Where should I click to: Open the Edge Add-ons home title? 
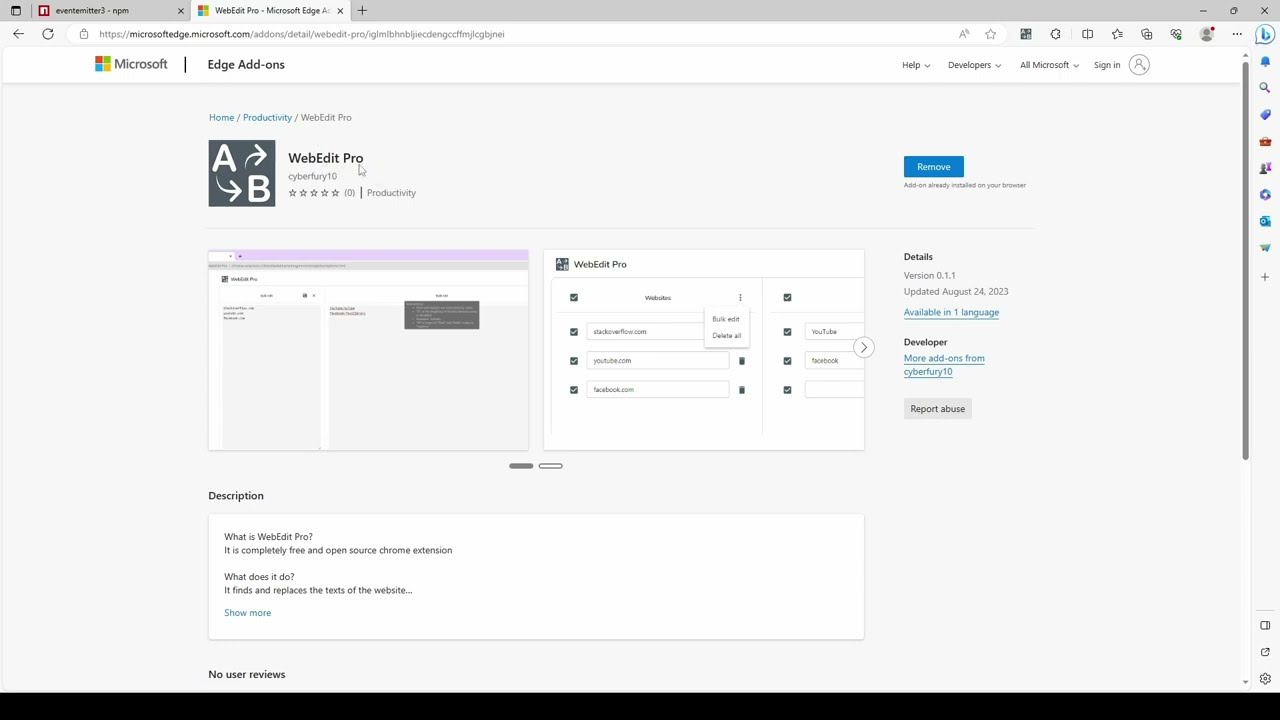246,65
